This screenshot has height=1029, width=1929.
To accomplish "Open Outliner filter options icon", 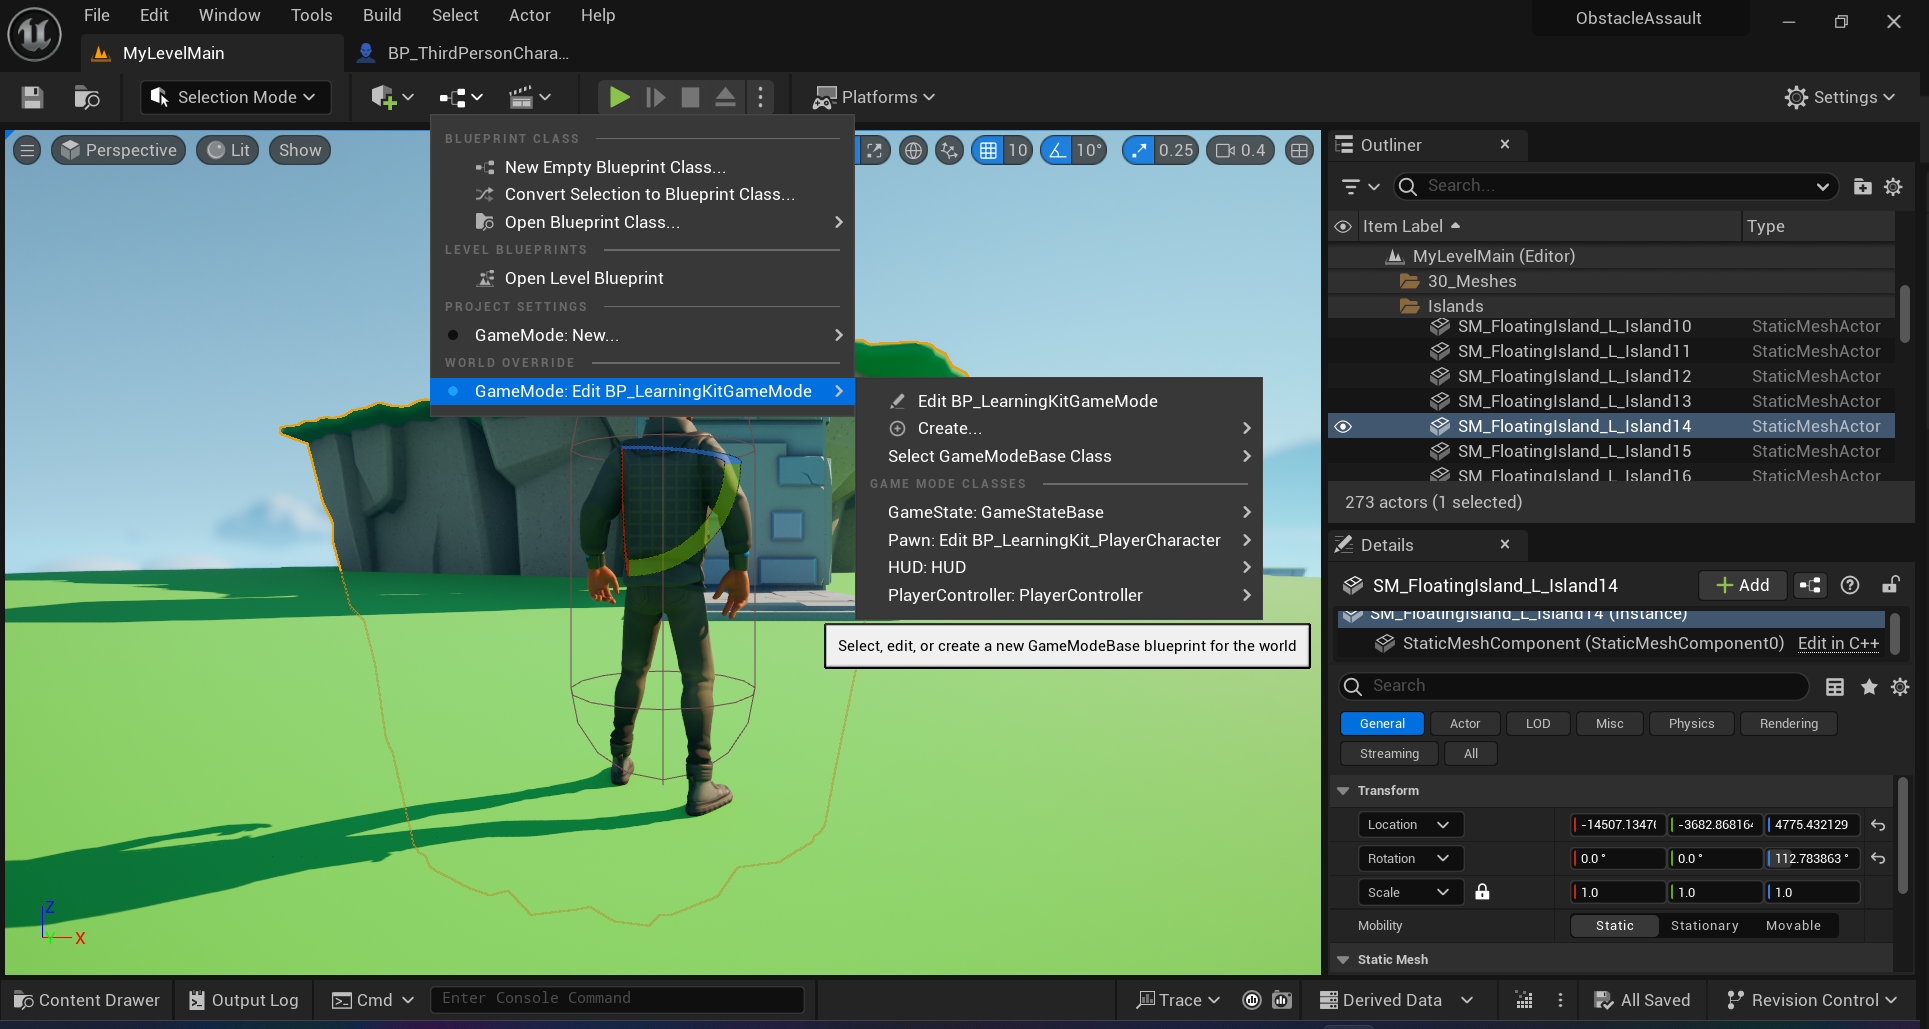I will (1360, 186).
